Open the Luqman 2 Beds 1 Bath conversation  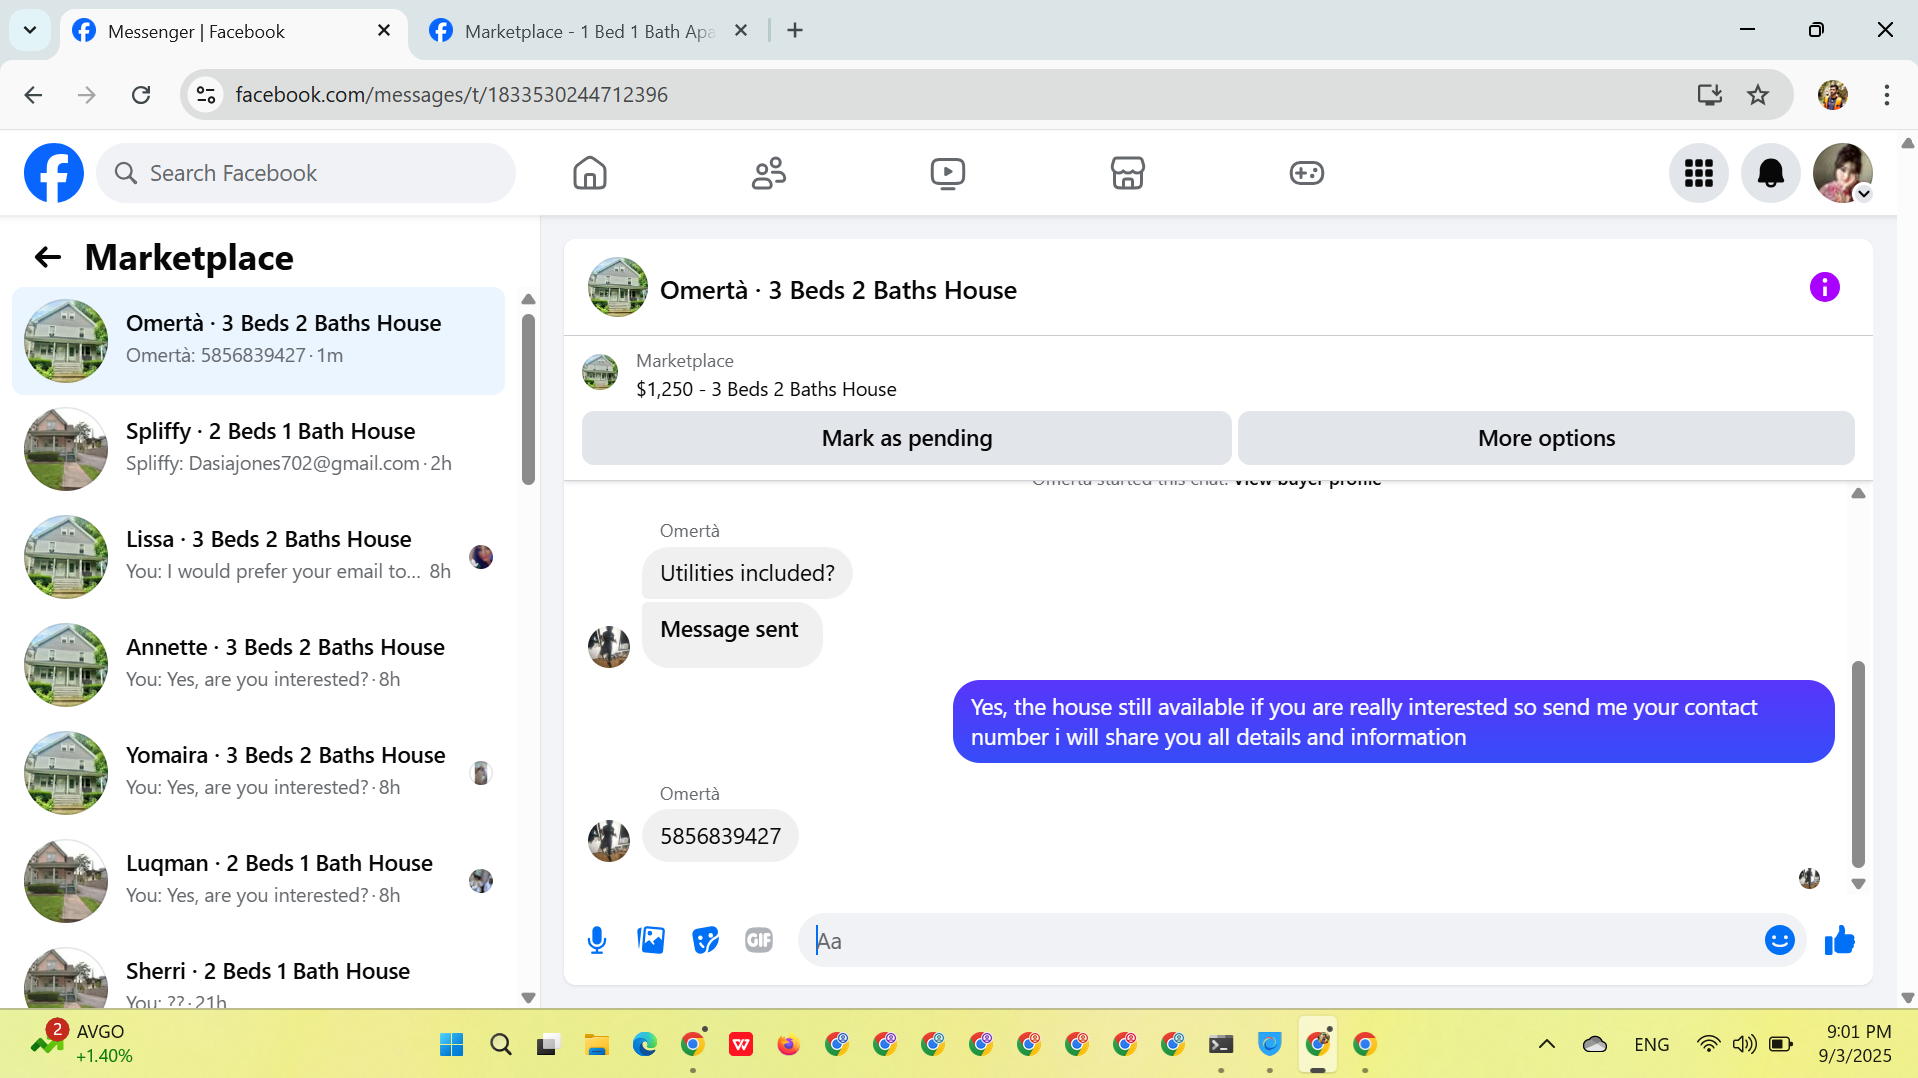click(258, 881)
